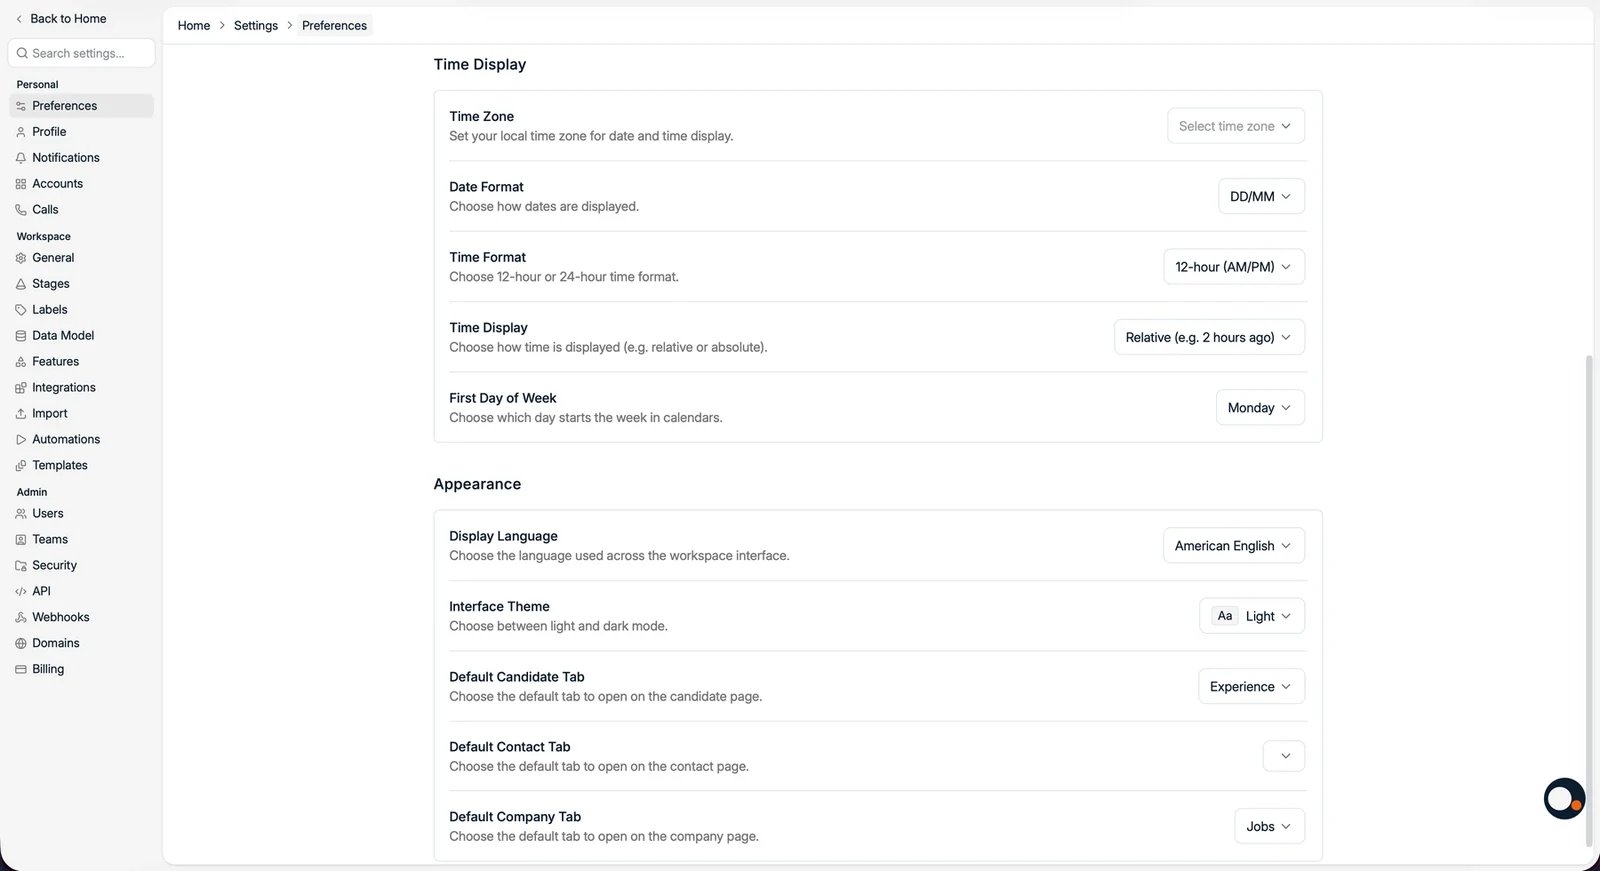The width and height of the screenshot is (1600, 871).
Task: Click the Calls phone icon
Action: (21, 210)
